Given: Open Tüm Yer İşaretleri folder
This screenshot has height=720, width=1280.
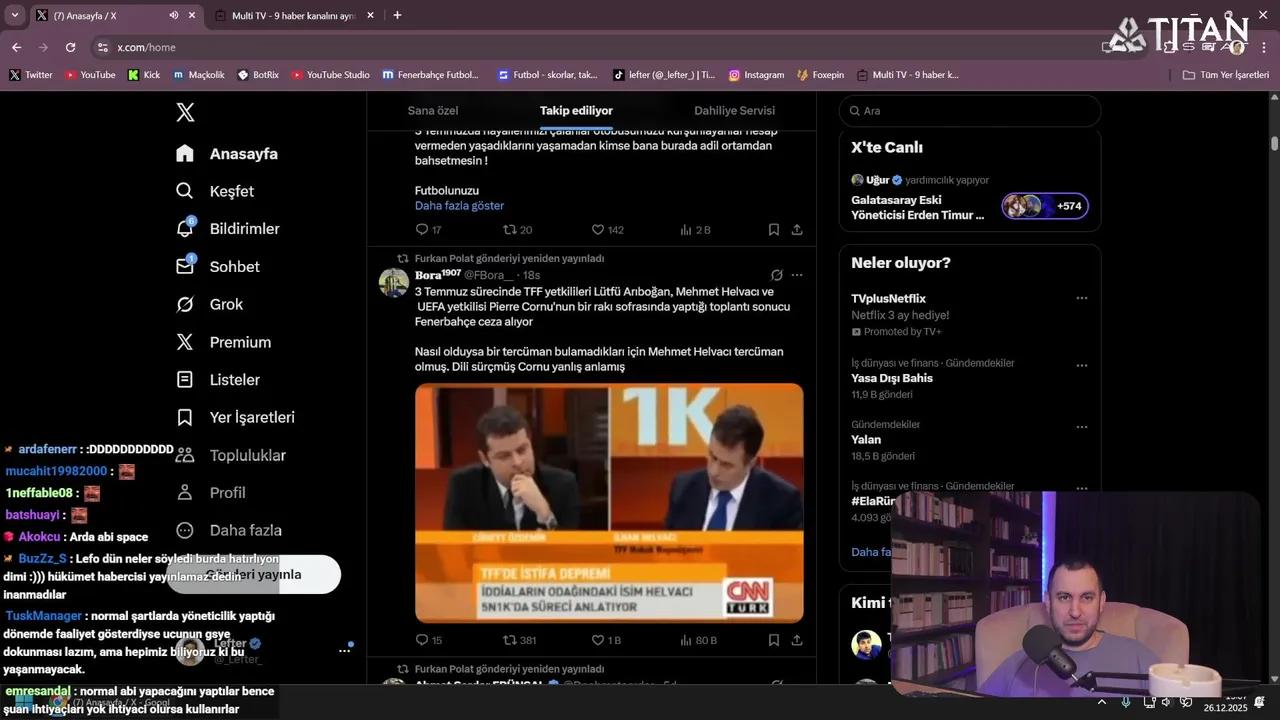Looking at the screenshot, I should click(x=1225, y=75).
